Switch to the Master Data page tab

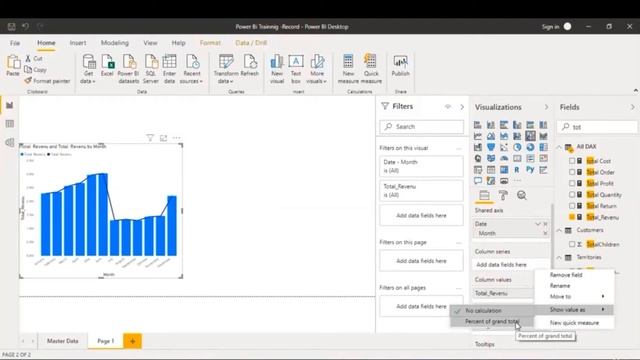pyautogui.click(x=62, y=341)
